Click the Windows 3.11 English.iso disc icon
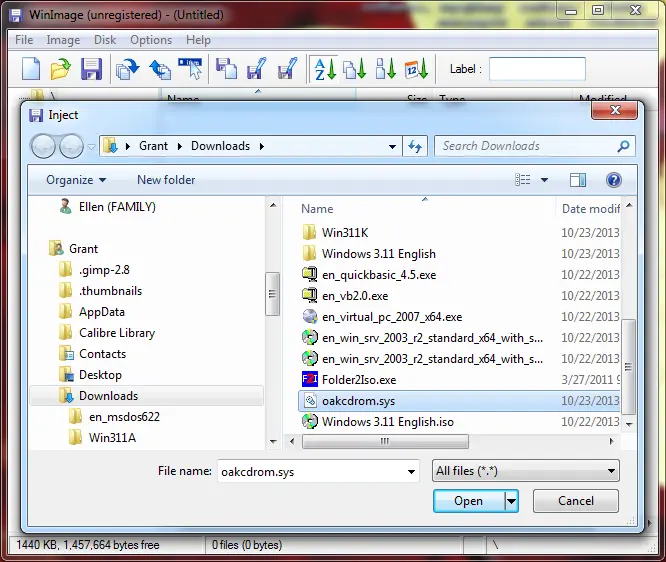Screen dimensions: 666x562 [310, 421]
